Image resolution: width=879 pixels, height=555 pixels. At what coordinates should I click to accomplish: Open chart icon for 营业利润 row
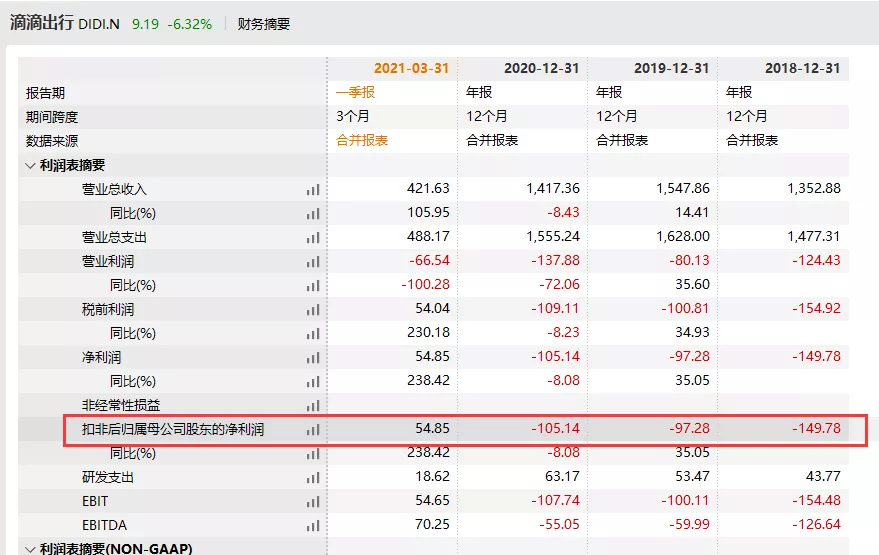313,262
